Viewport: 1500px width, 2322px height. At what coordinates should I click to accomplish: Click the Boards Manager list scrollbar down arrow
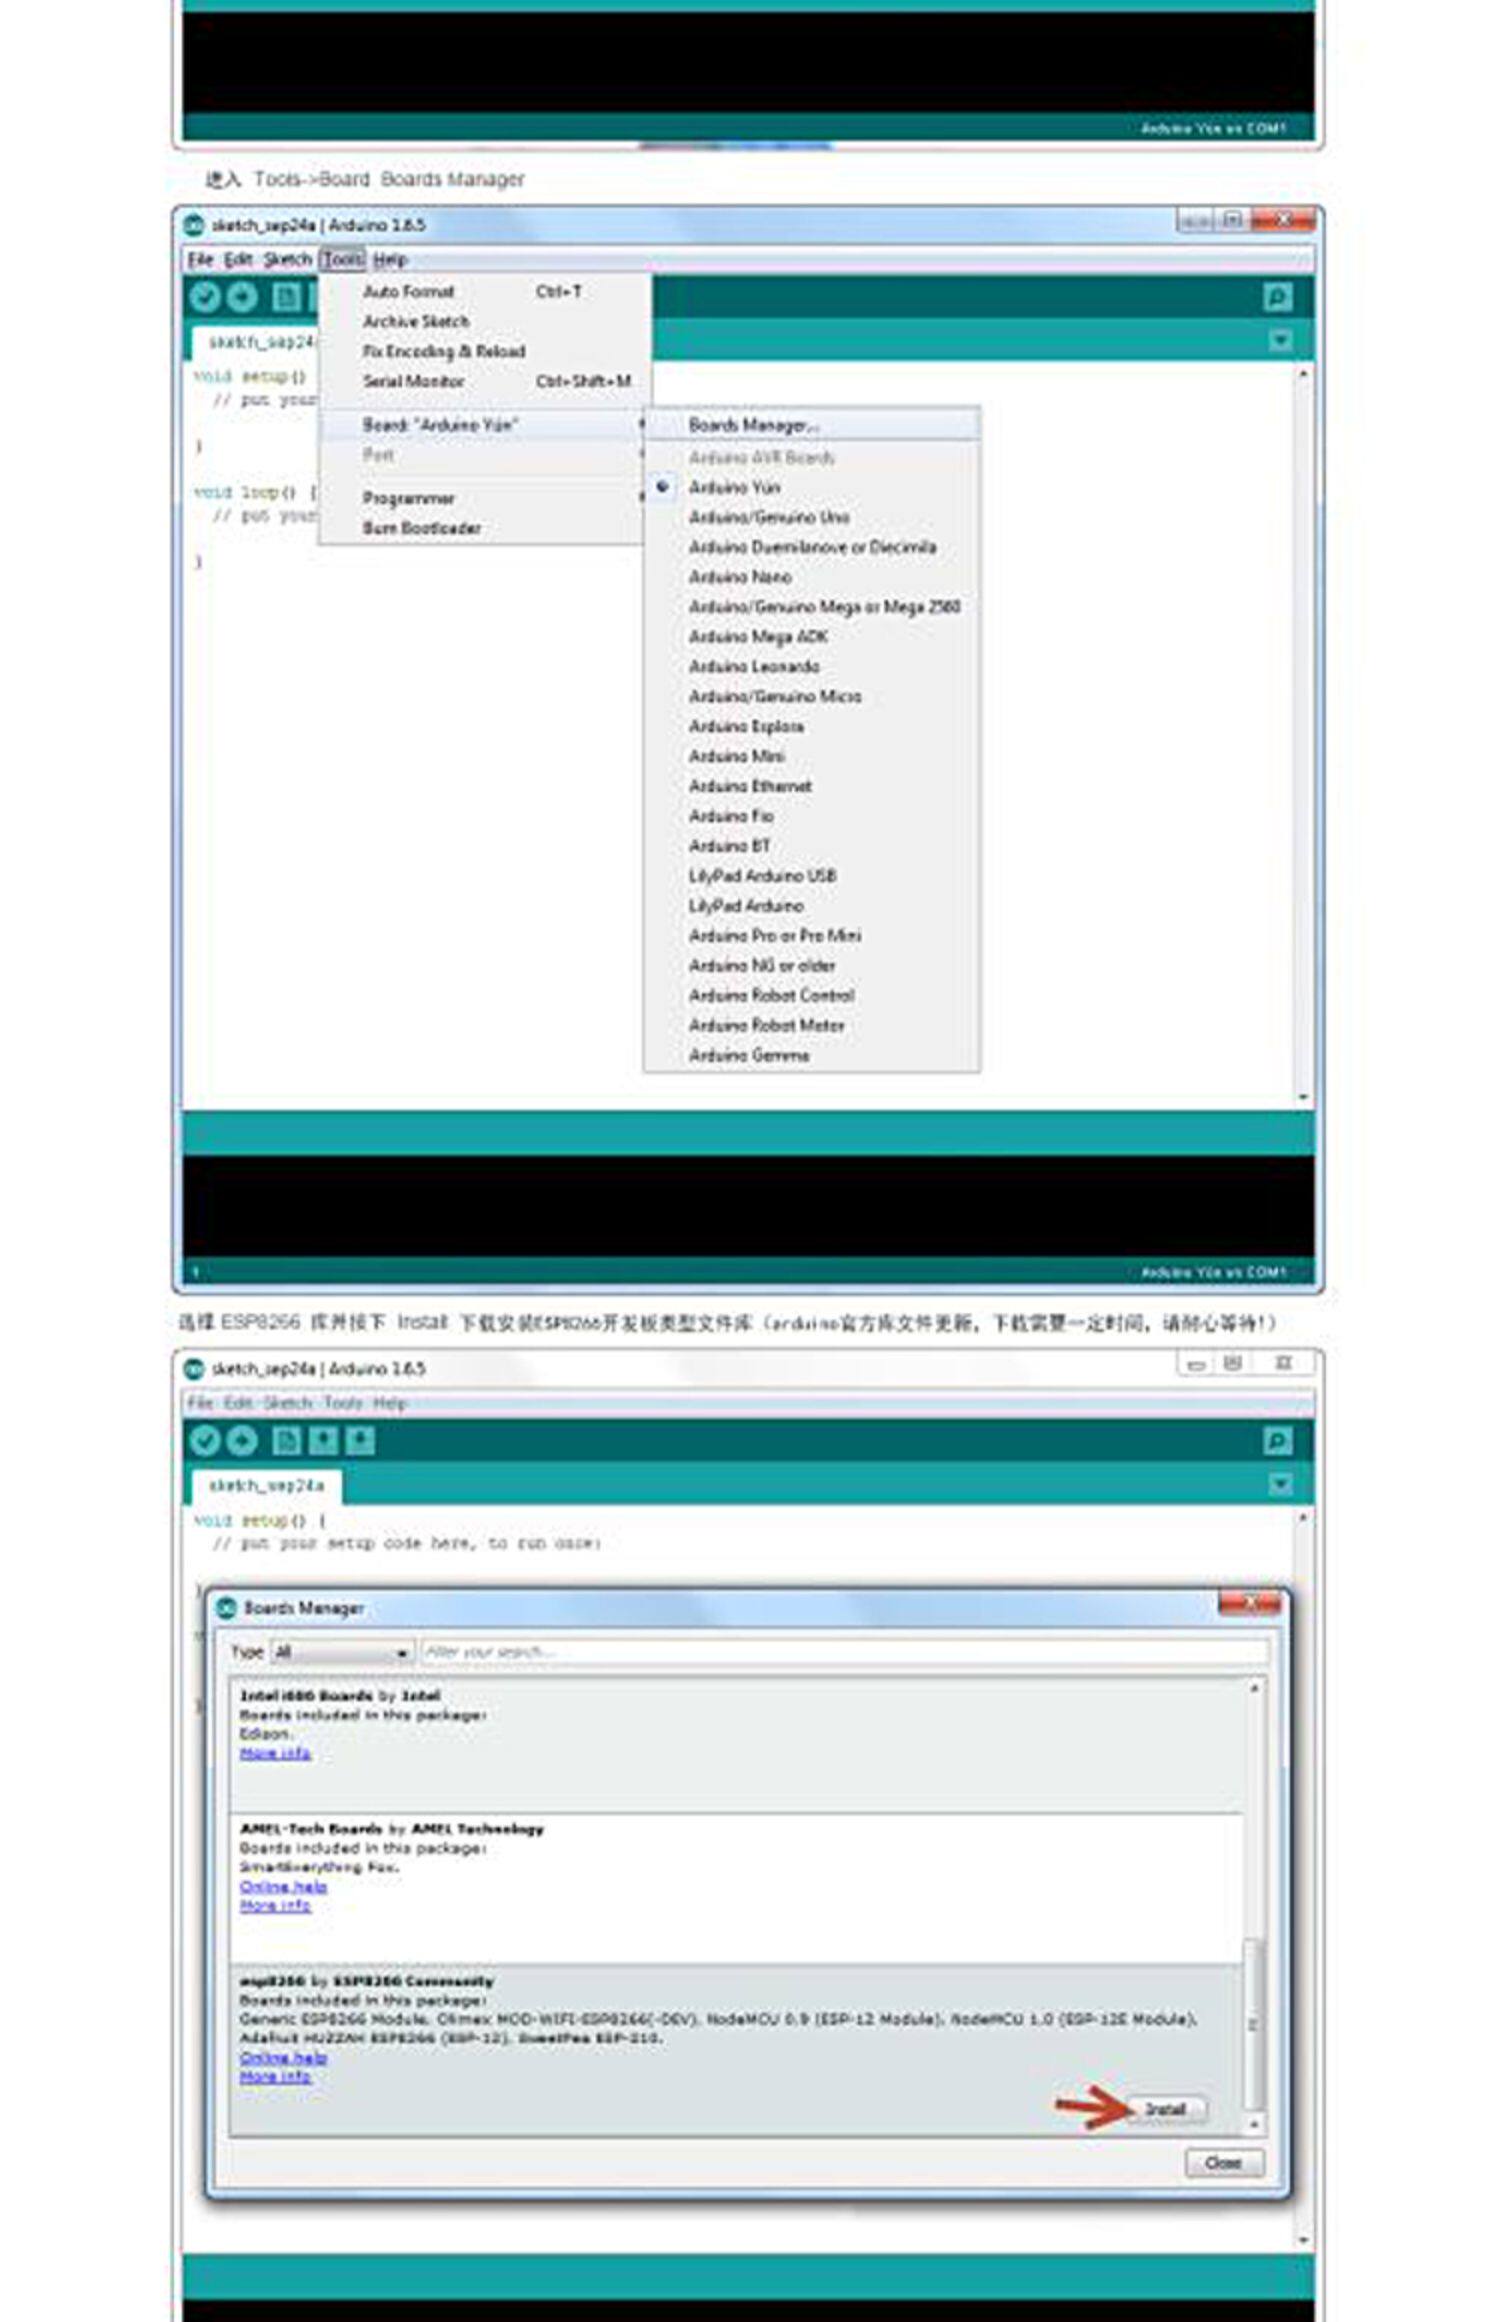click(x=1254, y=2123)
